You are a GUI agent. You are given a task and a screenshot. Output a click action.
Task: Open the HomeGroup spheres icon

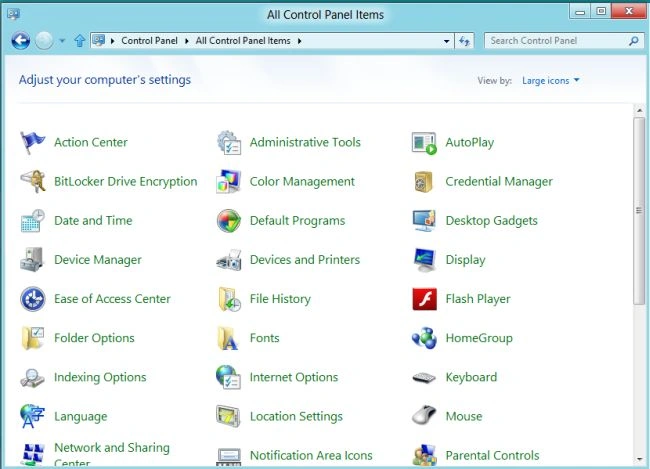click(x=424, y=338)
